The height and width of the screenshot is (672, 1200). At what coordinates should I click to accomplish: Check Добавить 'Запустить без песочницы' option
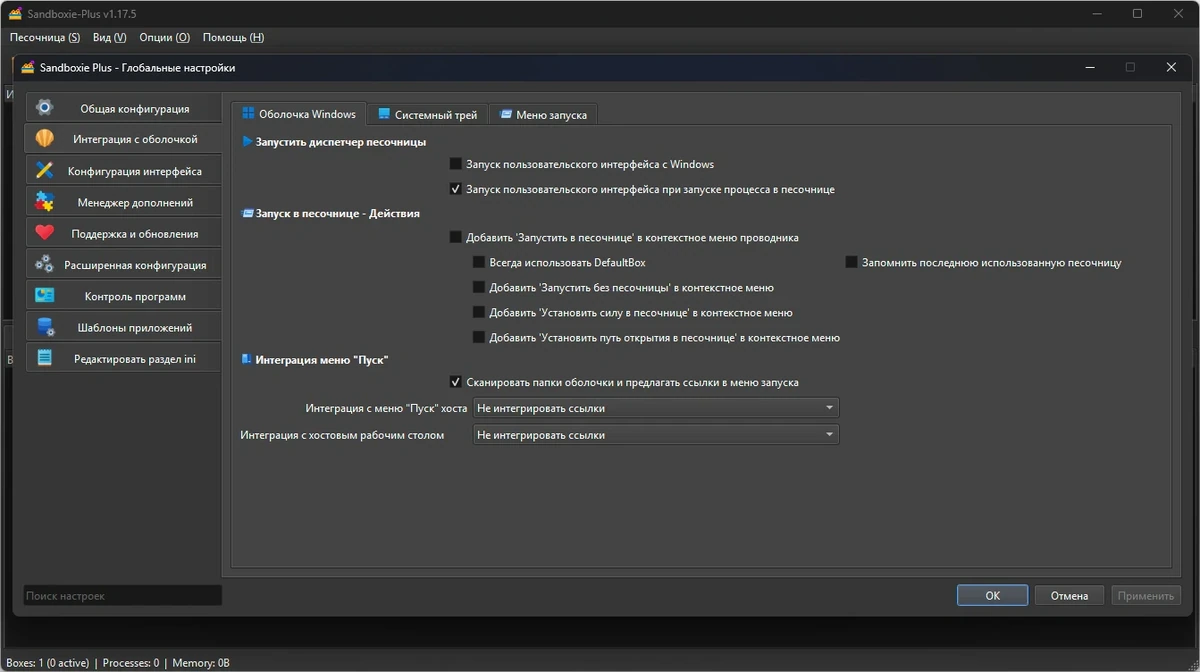tap(479, 288)
